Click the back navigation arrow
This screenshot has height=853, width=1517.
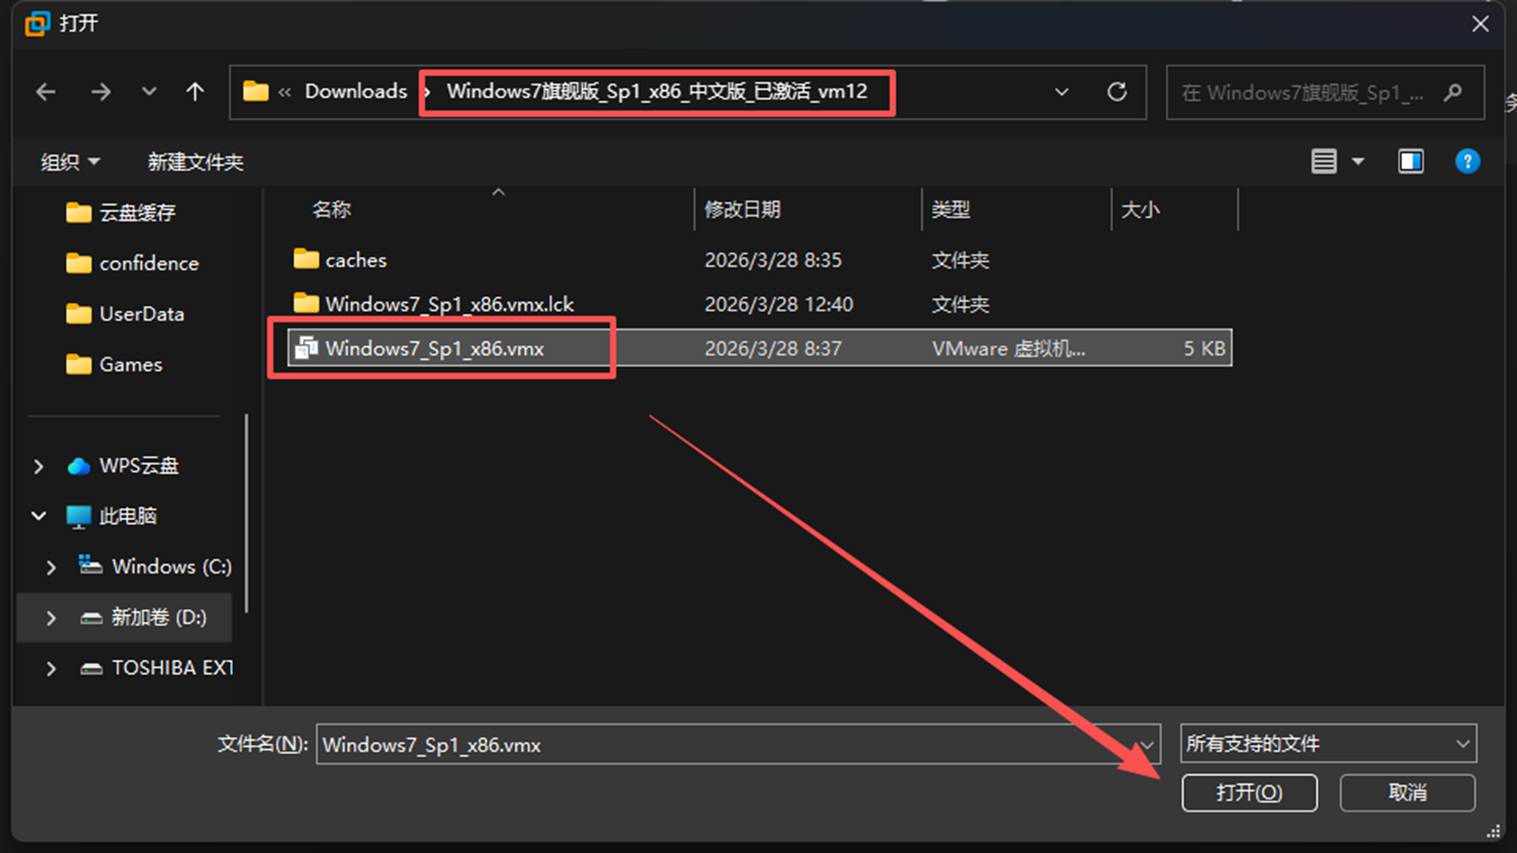coord(45,91)
